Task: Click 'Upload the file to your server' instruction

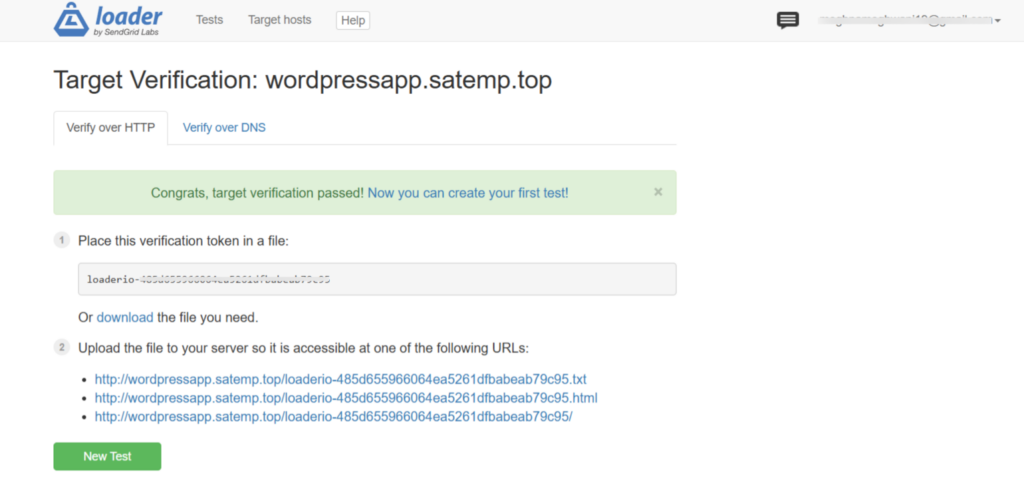Action: [304, 348]
